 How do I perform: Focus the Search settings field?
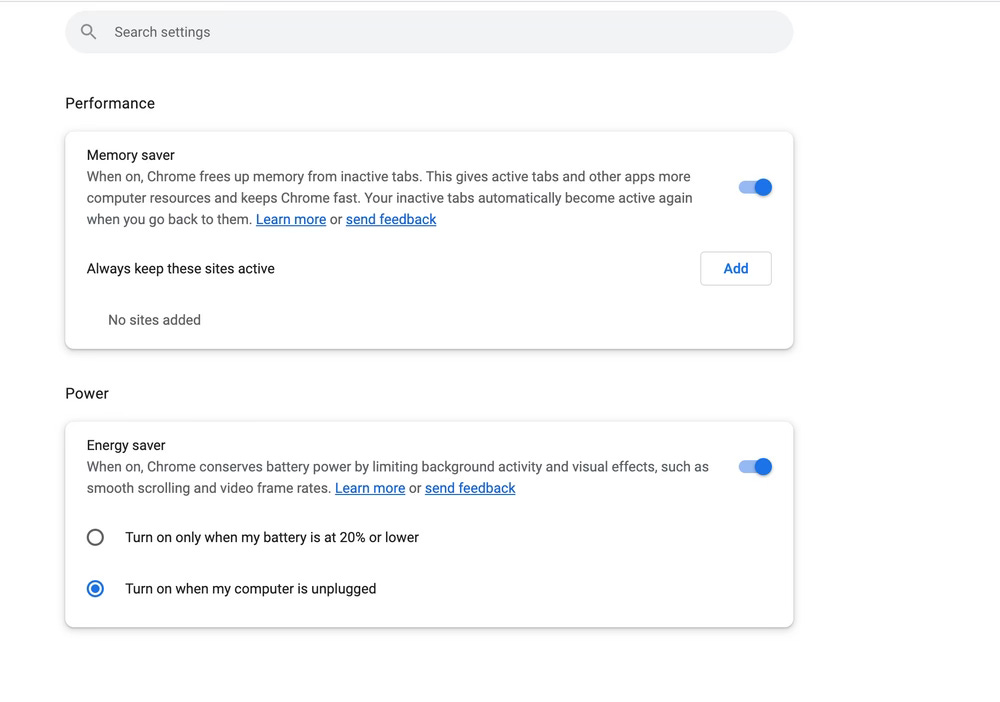429,32
